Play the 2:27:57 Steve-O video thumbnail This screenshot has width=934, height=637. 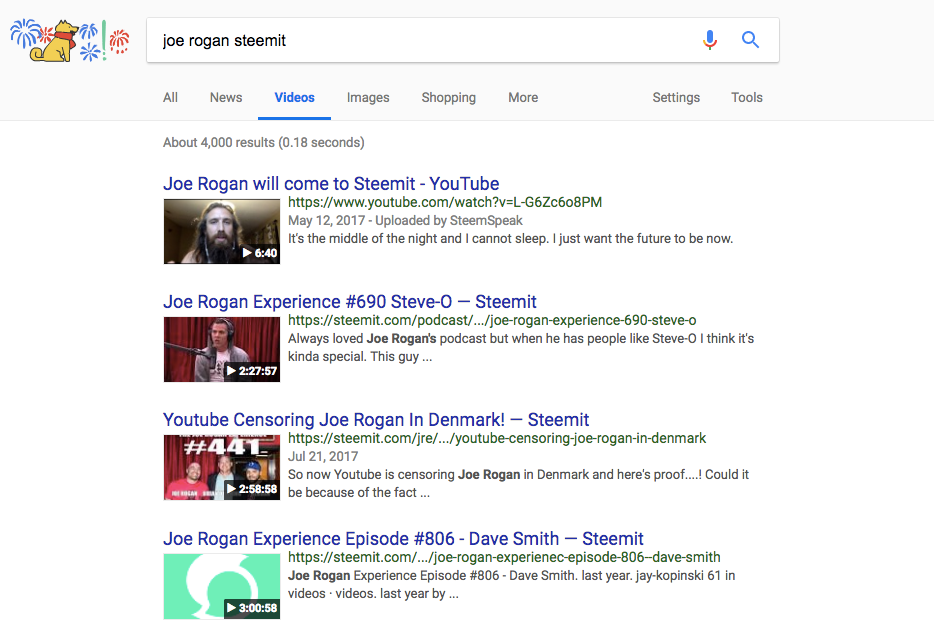(222, 349)
